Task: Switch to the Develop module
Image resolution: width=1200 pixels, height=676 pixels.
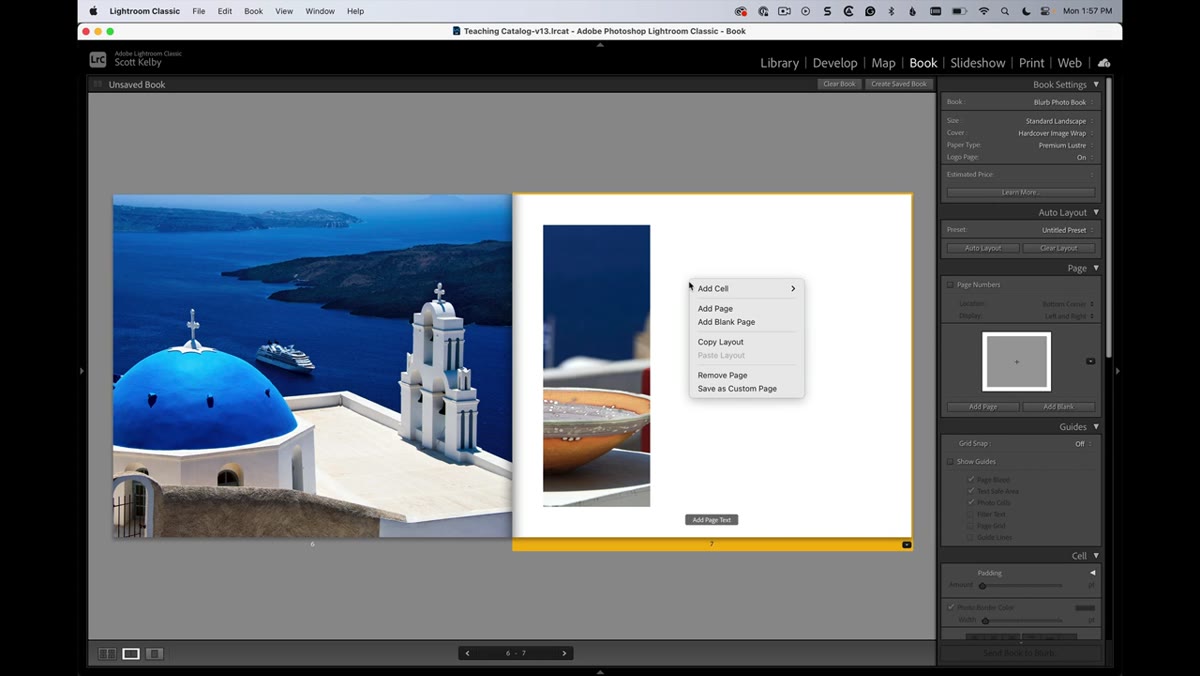Action: click(x=835, y=63)
